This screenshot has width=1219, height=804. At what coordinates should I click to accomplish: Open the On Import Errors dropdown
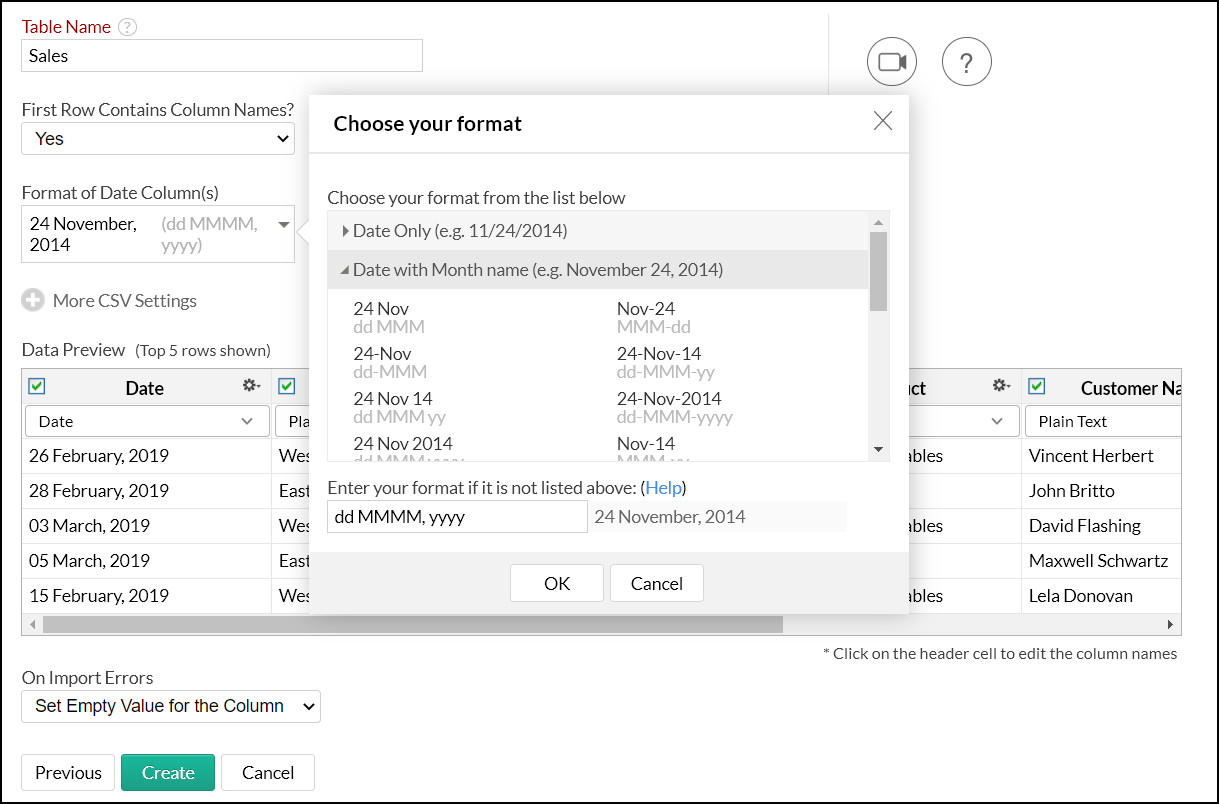[x=171, y=706]
